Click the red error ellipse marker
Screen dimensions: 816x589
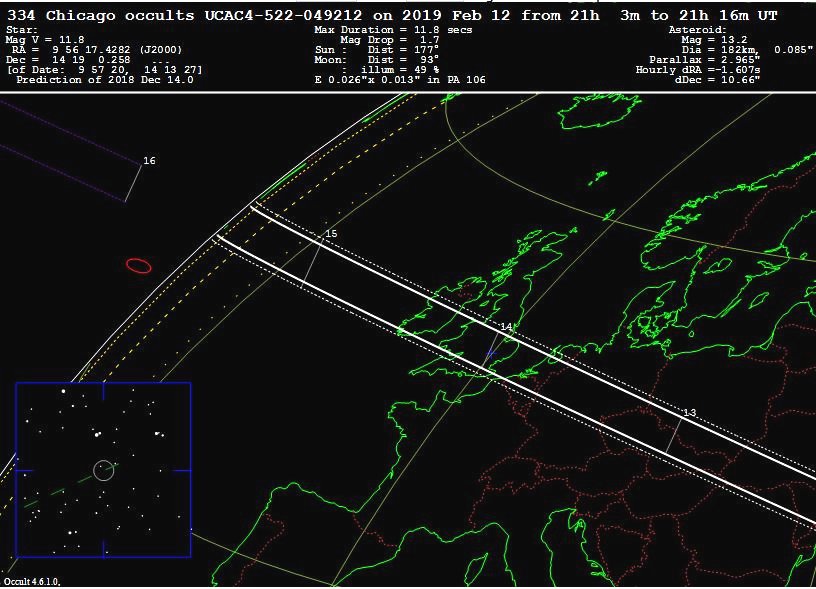(x=139, y=265)
